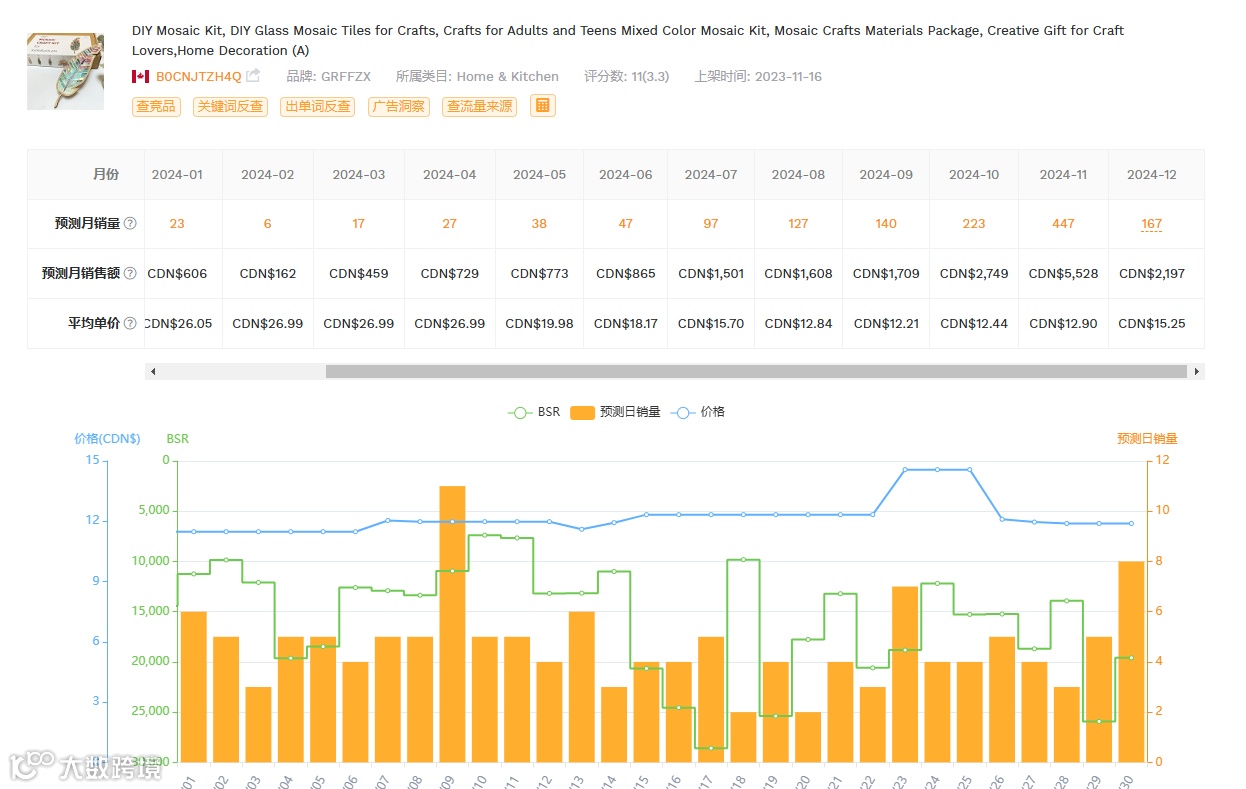This screenshot has width=1246, height=789.
Task: Click the horizontal table scrollbar thumb
Action: (756, 371)
